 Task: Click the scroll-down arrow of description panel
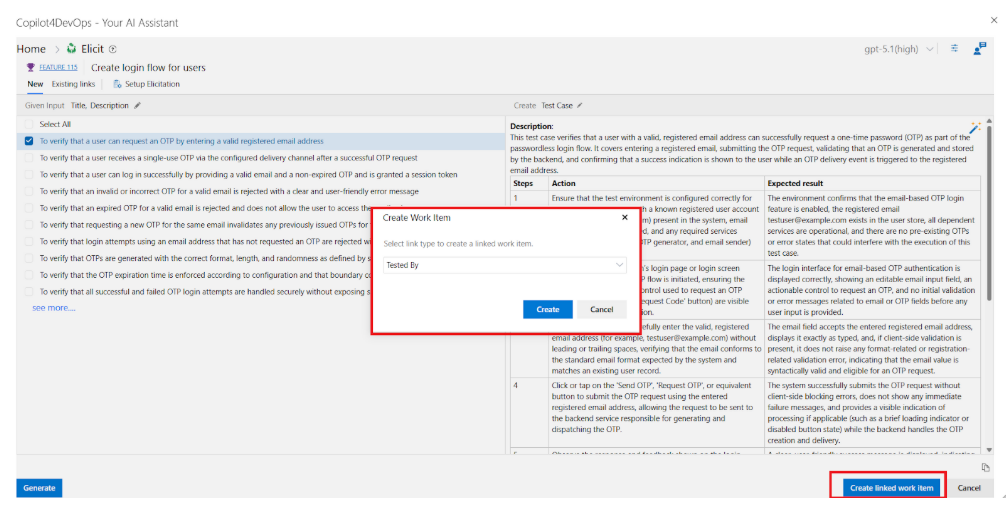[x=989, y=450]
